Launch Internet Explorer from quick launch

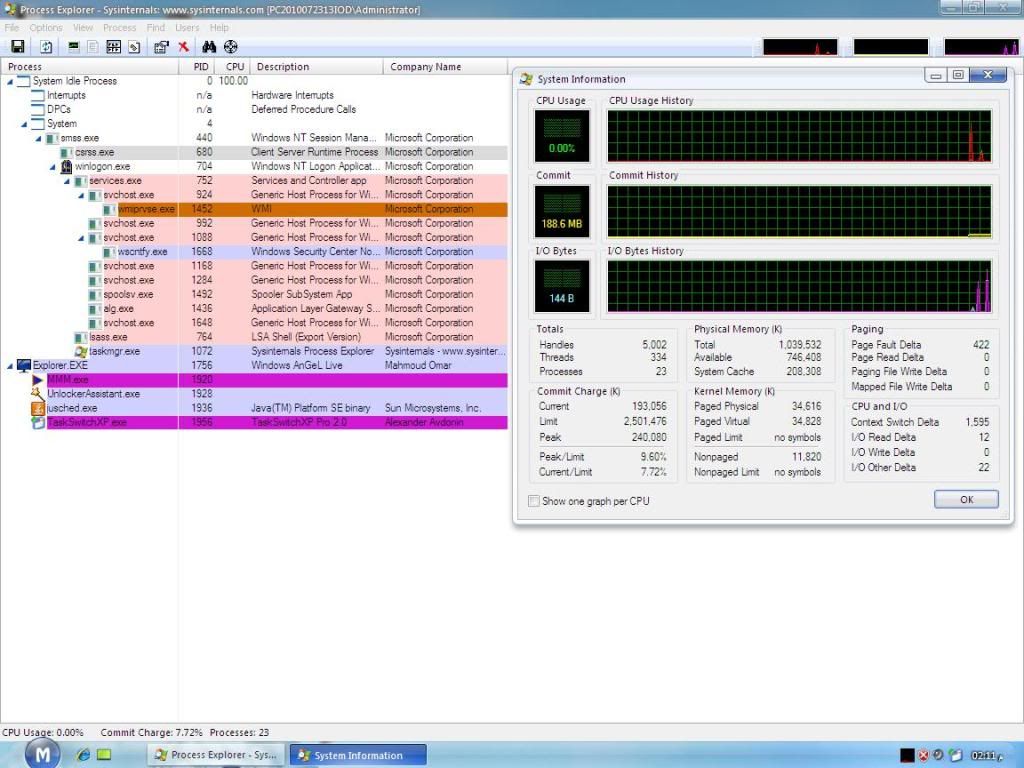(x=83, y=755)
